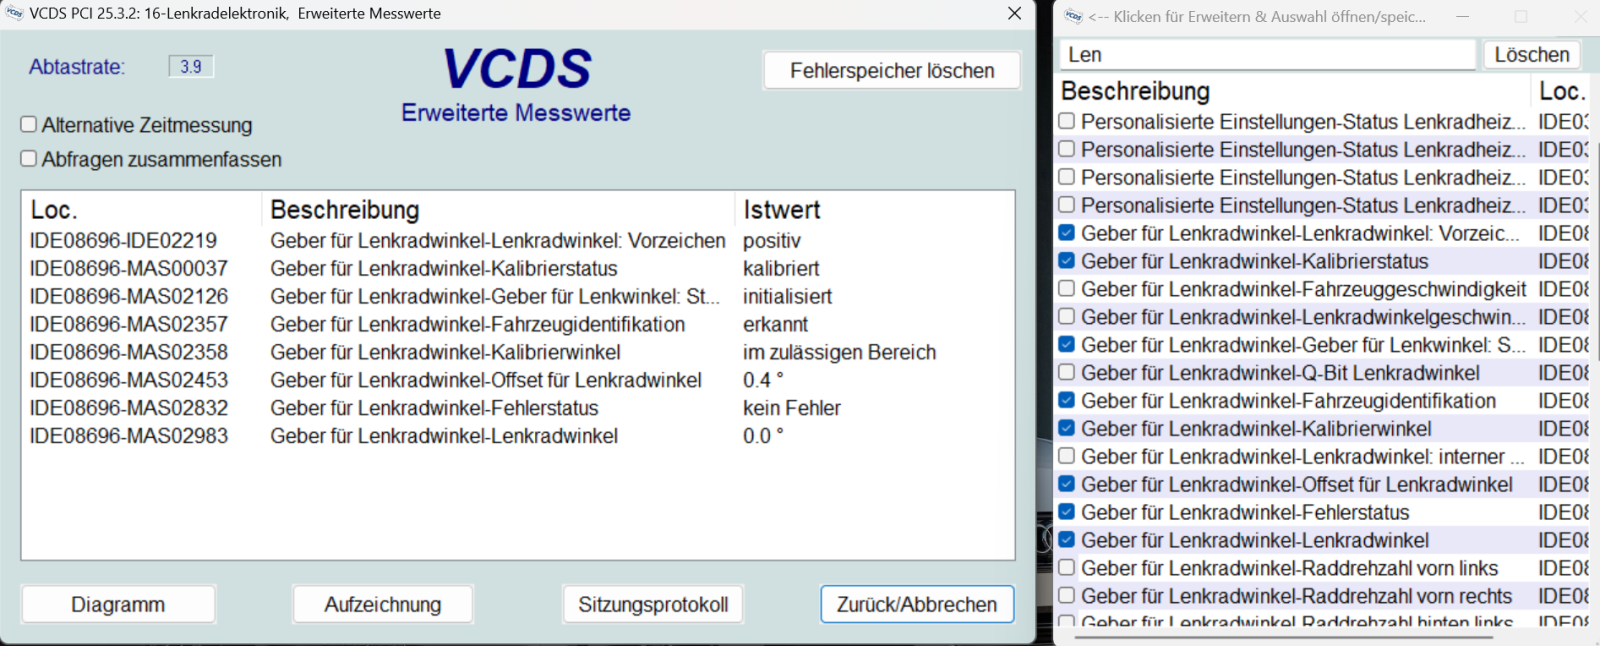Click Fehlerspeicher löschen button
The width and height of the screenshot is (1600, 646).
(892, 70)
